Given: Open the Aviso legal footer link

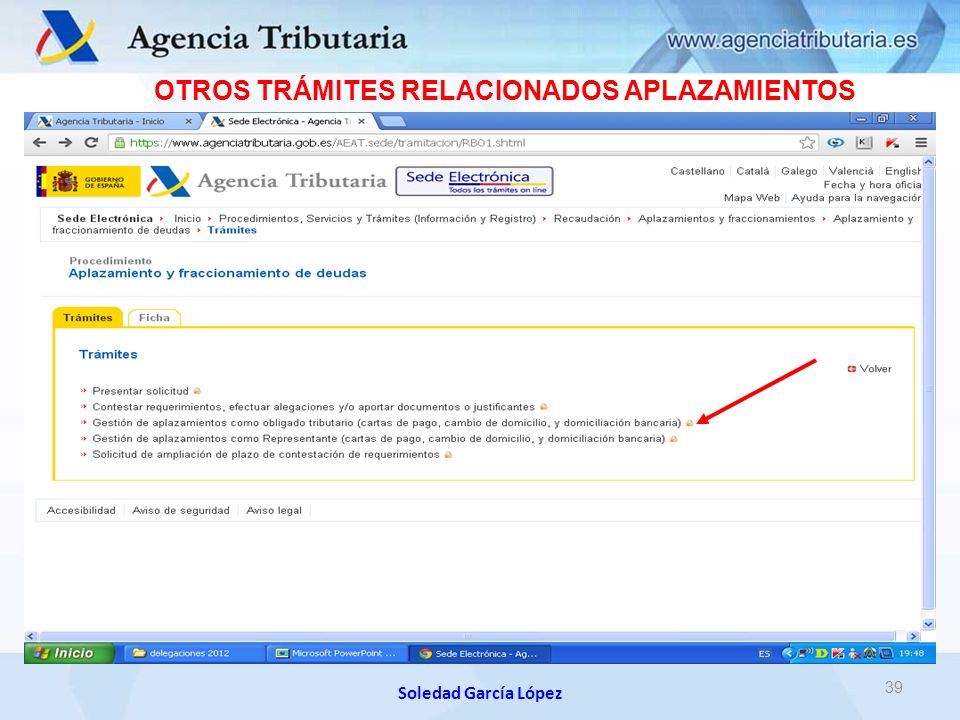Looking at the screenshot, I should coord(274,511).
